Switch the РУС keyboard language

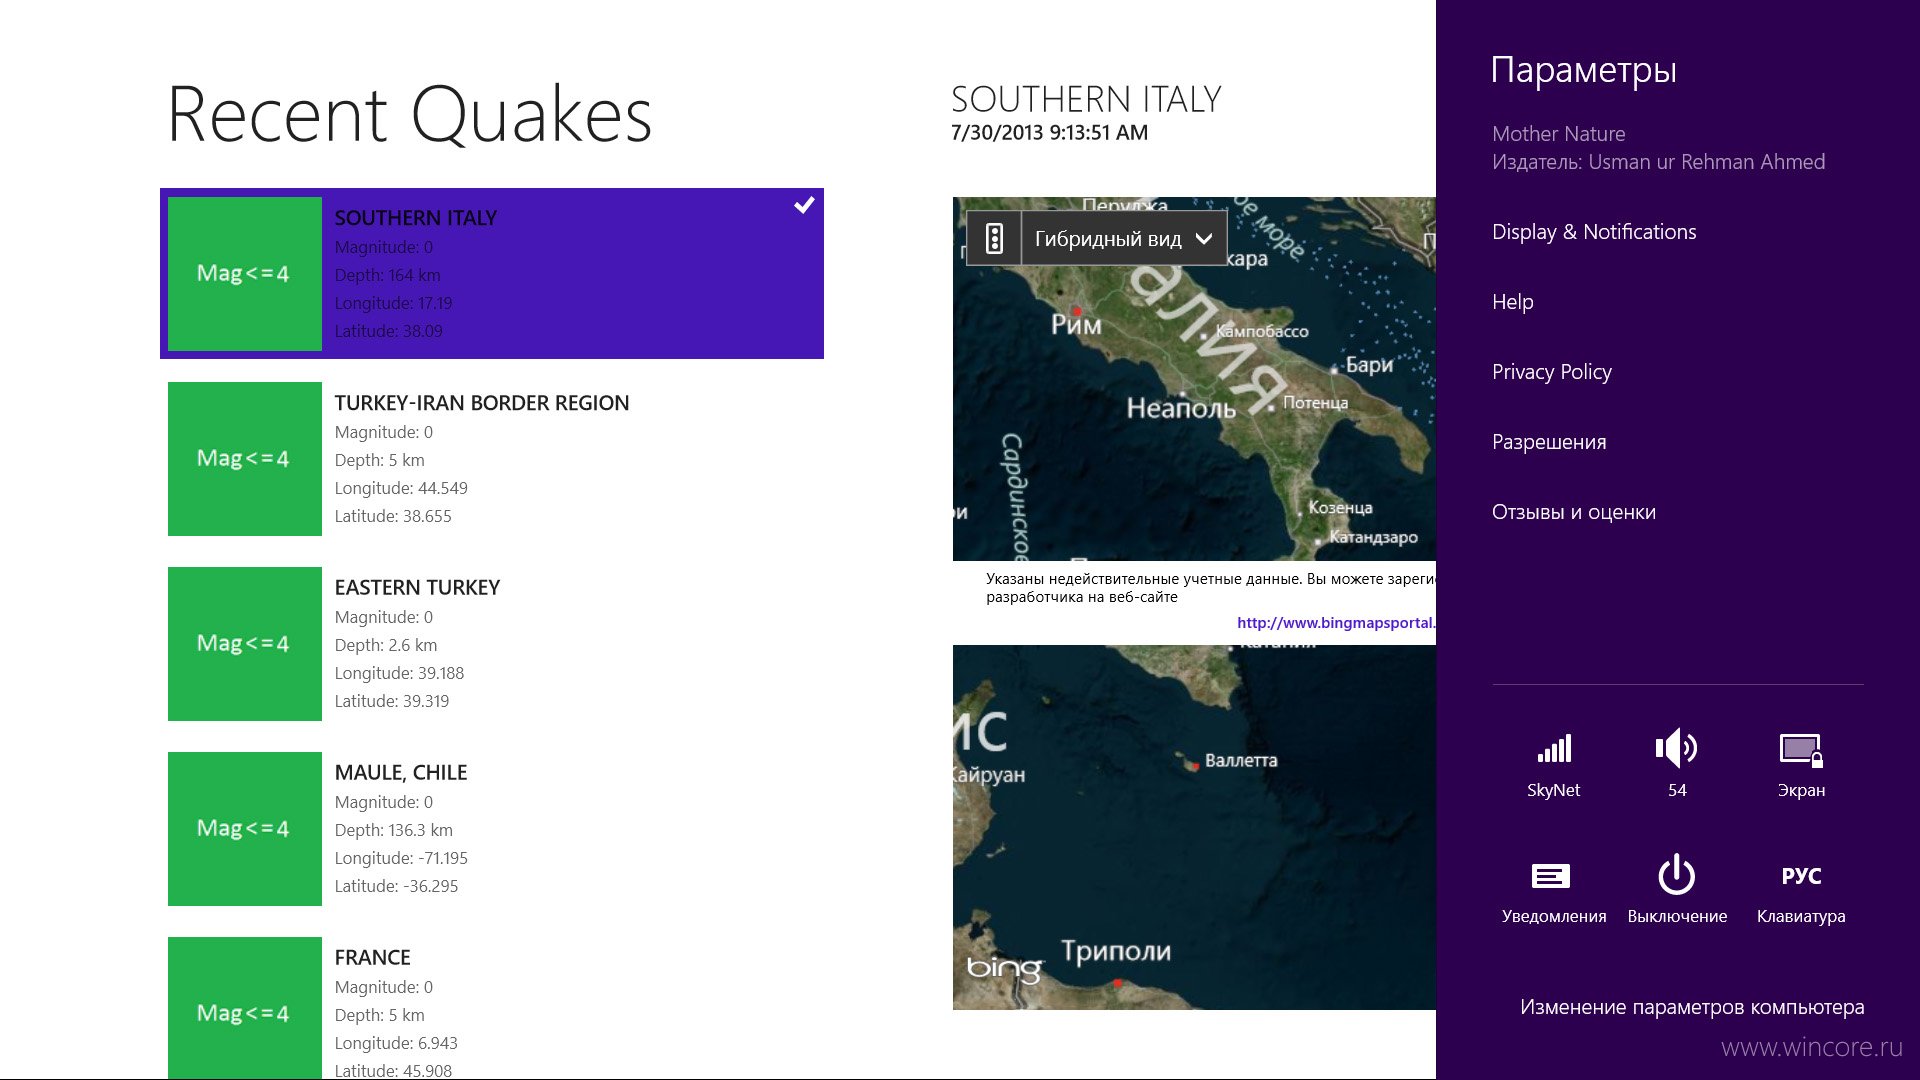tap(1801, 876)
